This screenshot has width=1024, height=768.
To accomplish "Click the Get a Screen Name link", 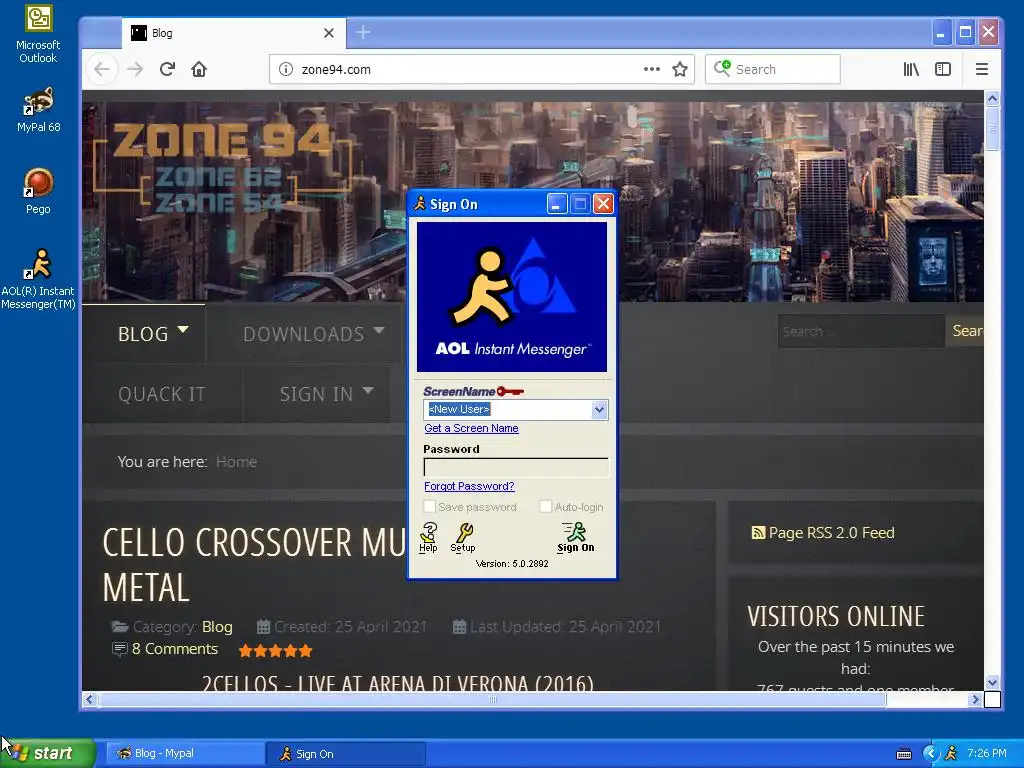I will click(472, 428).
